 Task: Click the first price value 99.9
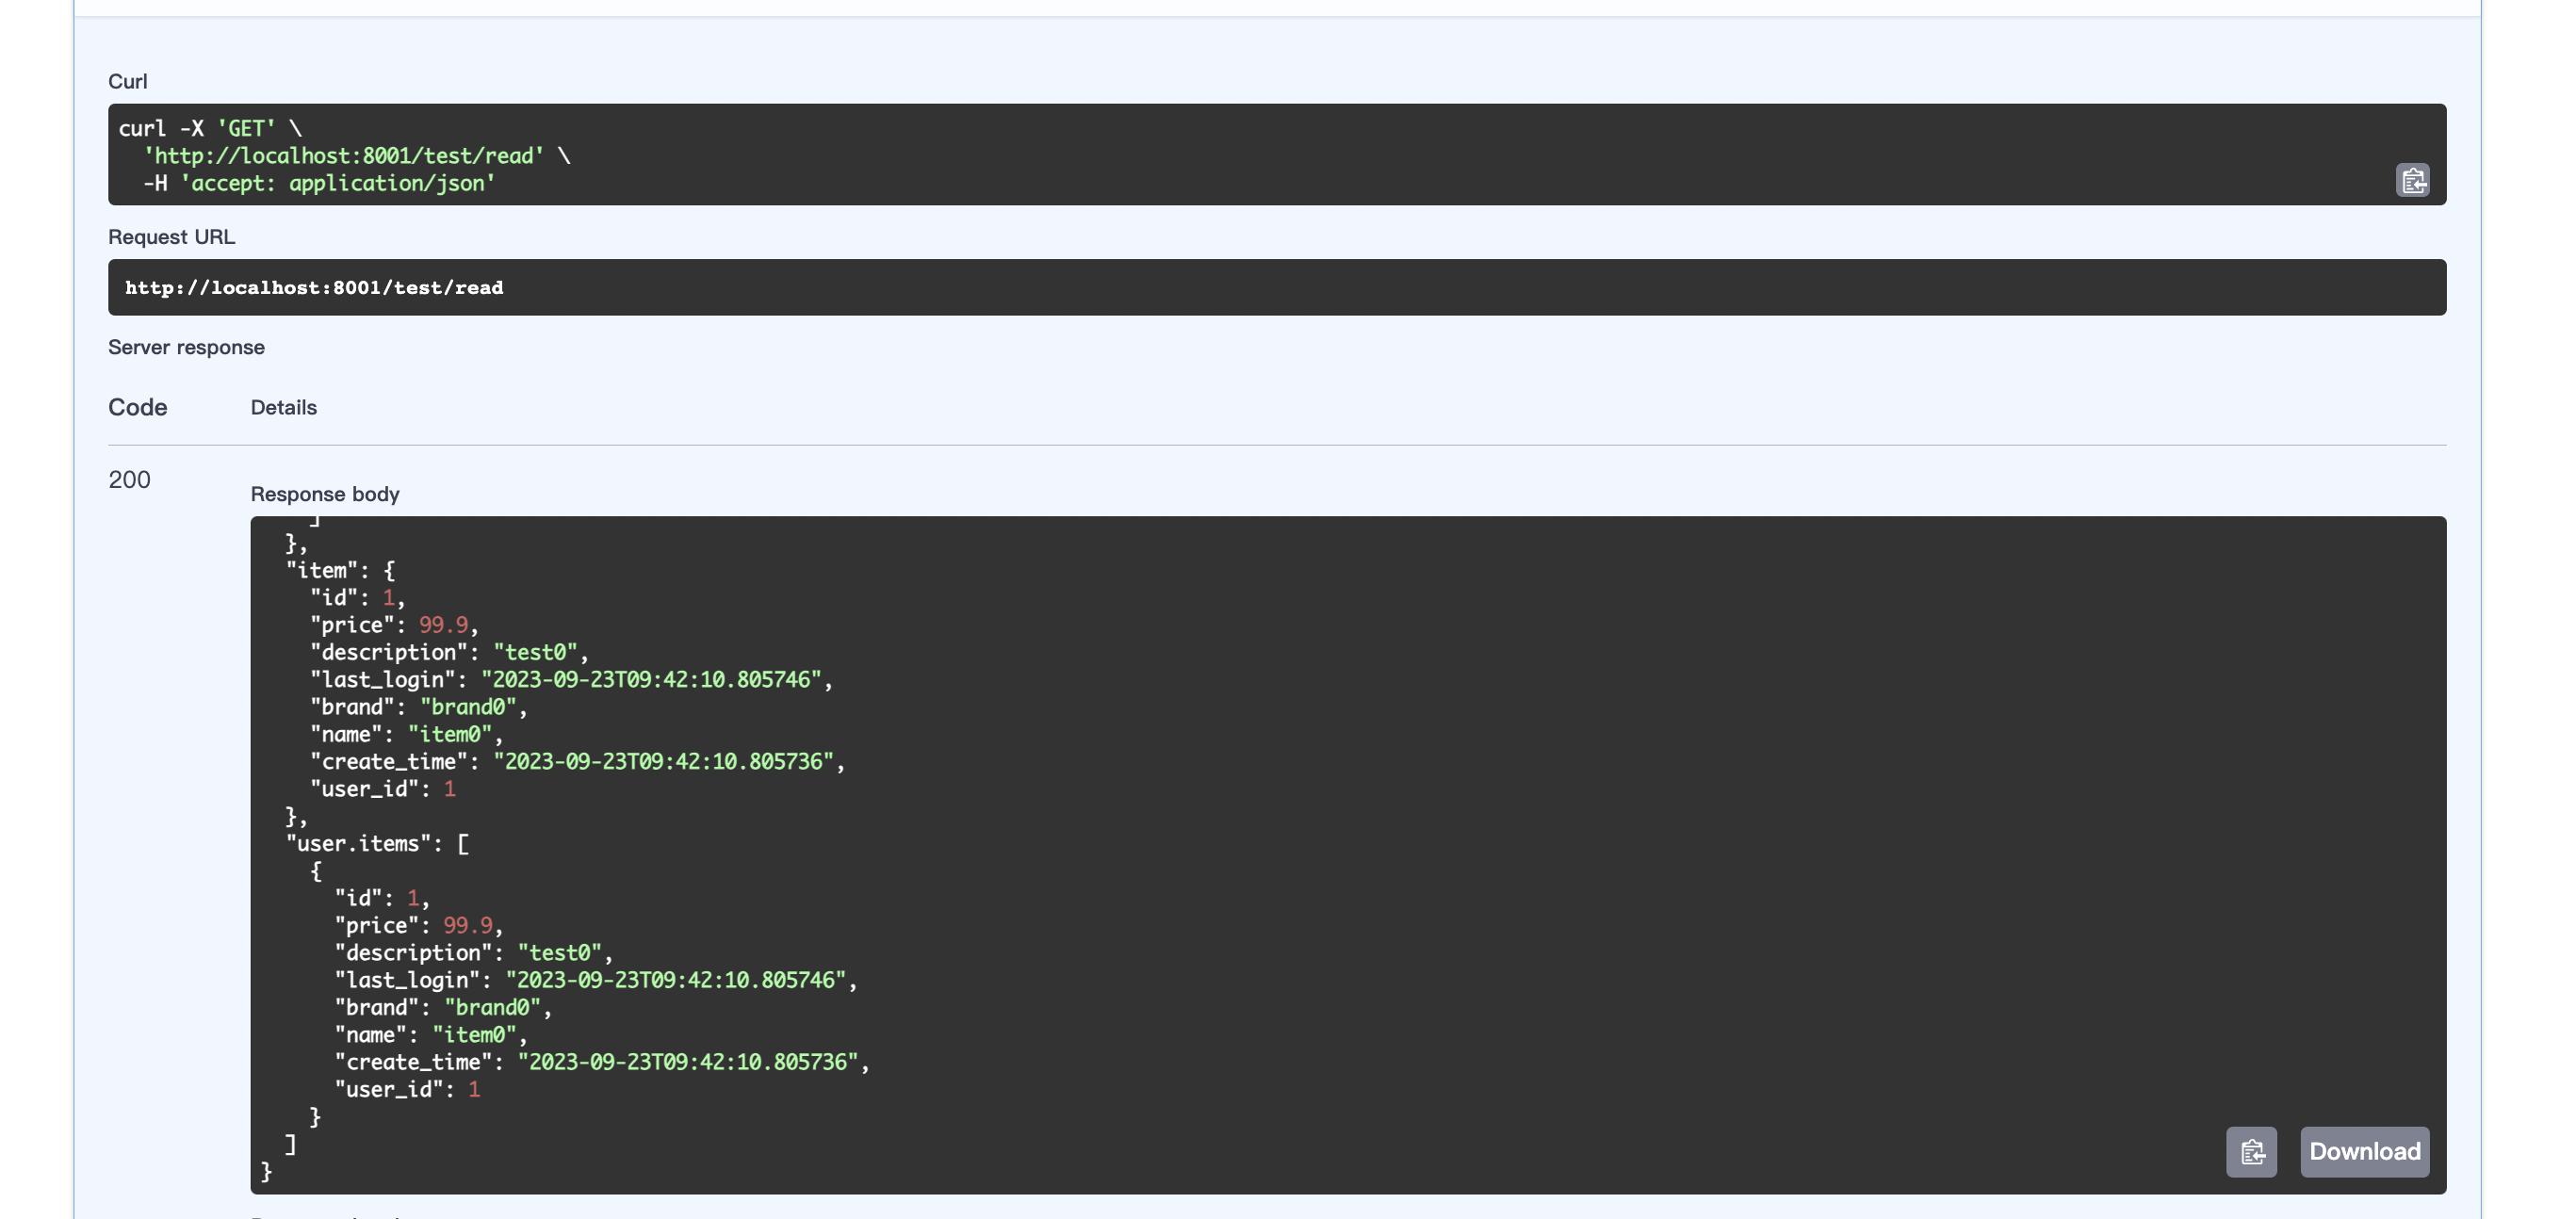tap(443, 626)
